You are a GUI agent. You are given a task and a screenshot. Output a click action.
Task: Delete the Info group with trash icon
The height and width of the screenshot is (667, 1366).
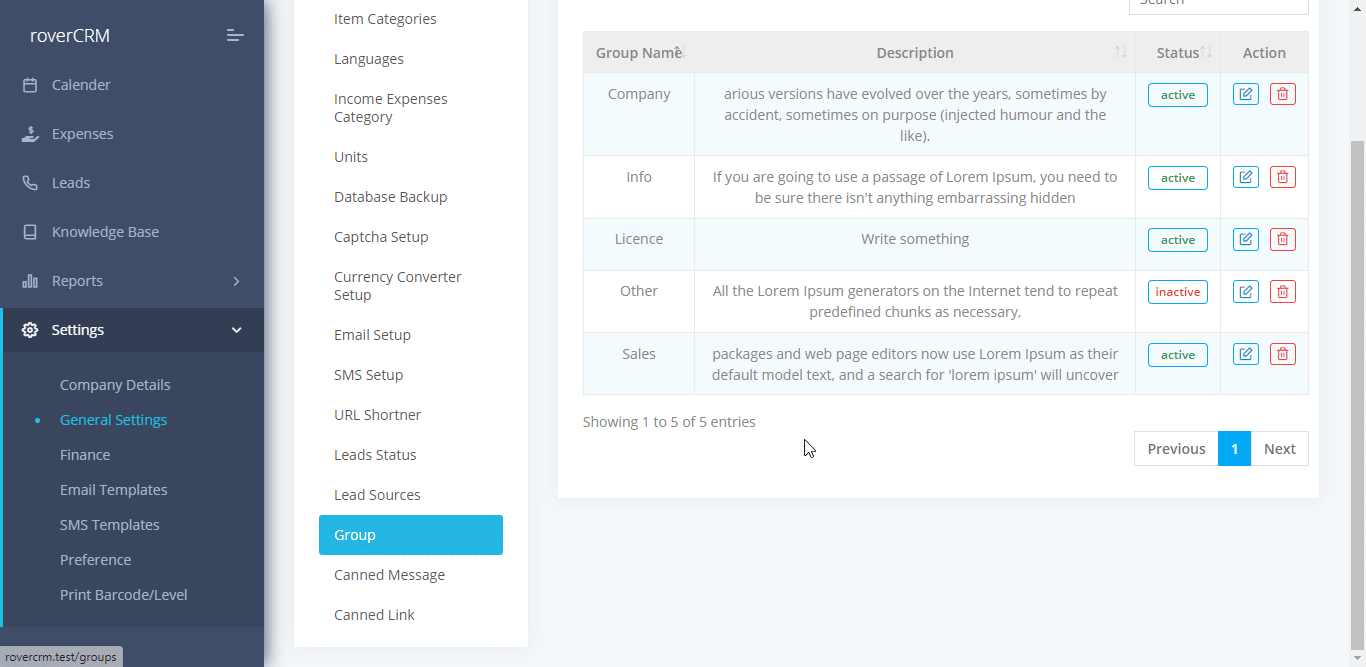(1282, 178)
